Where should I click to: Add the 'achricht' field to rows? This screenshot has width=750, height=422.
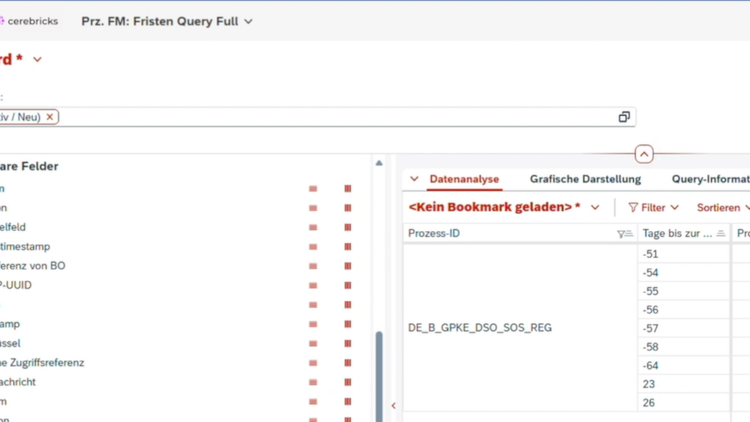coord(313,382)
